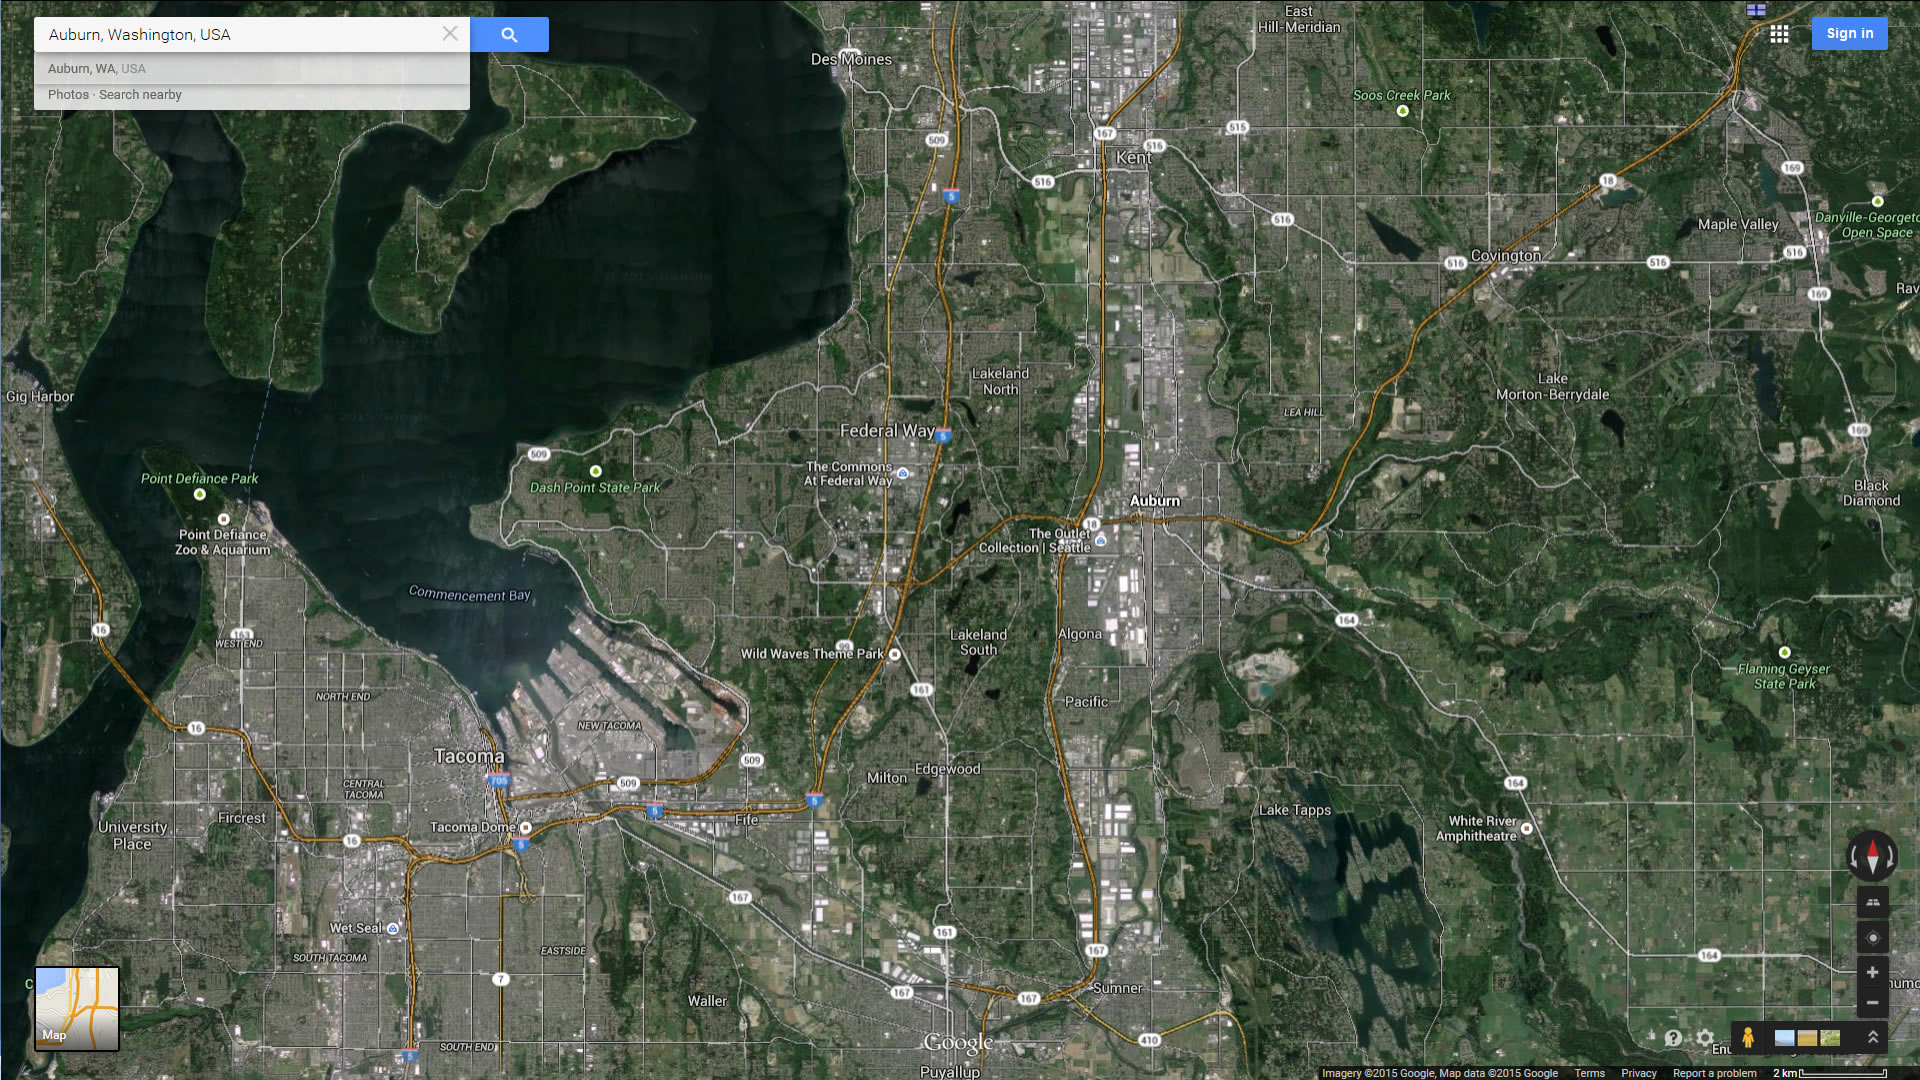Image resolution: width=1920 pixels, height=1080 pixels.
Task: Reset compass to north
Action: click(1872, 857)
